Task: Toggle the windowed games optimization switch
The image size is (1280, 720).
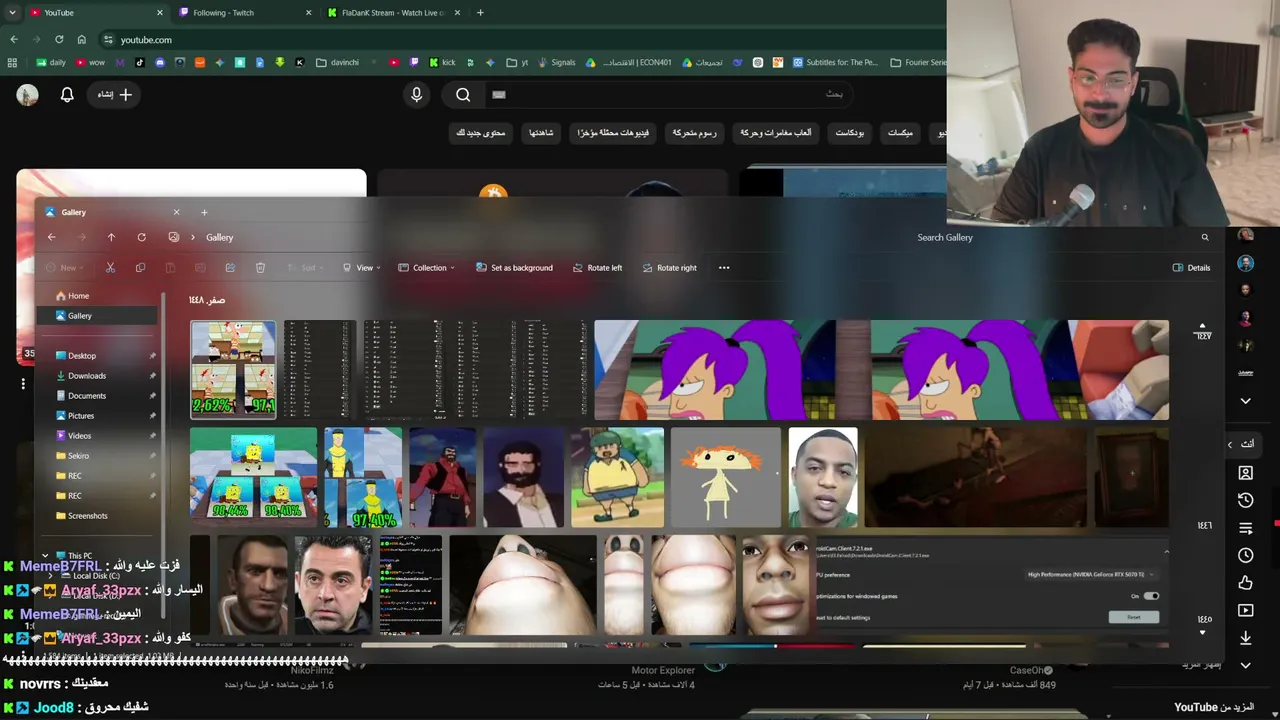Action: [x=1151, y=596]
